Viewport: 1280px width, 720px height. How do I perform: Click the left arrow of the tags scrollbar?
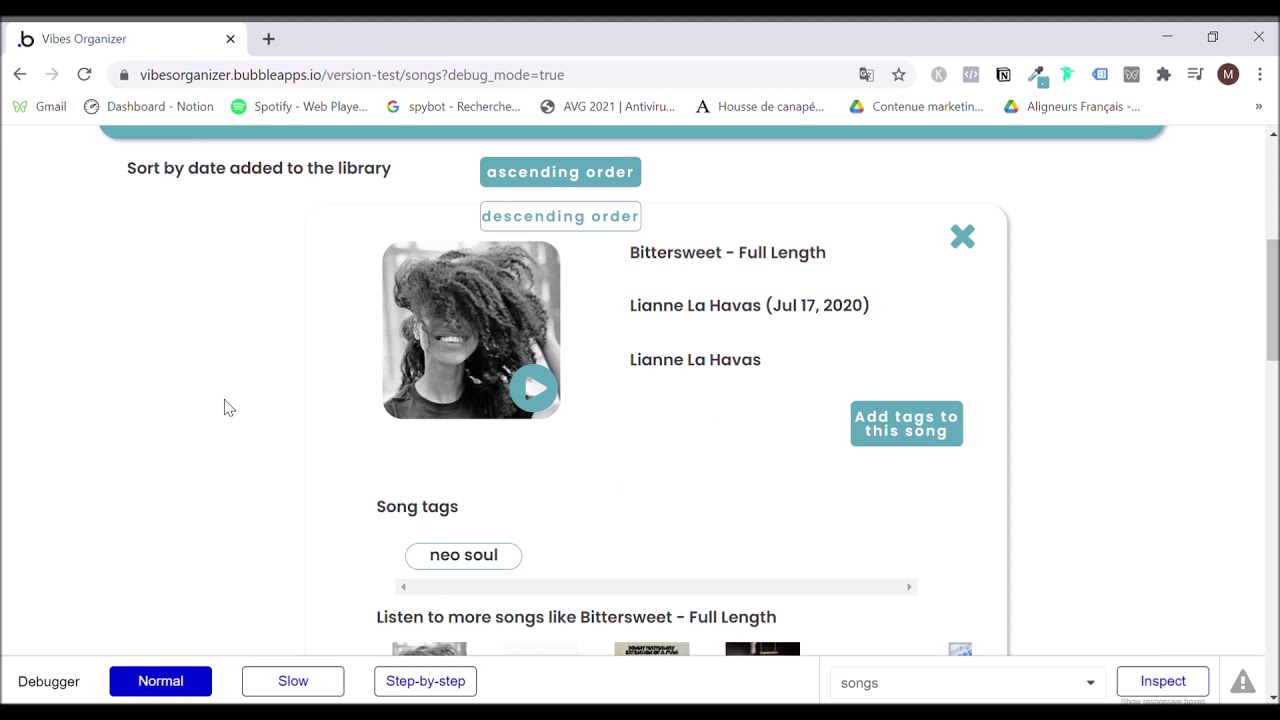[x=403, y=587]
